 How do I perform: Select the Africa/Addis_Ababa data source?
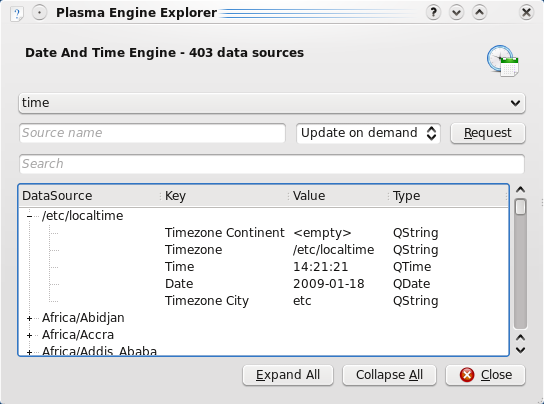click(x=99, y=351)
